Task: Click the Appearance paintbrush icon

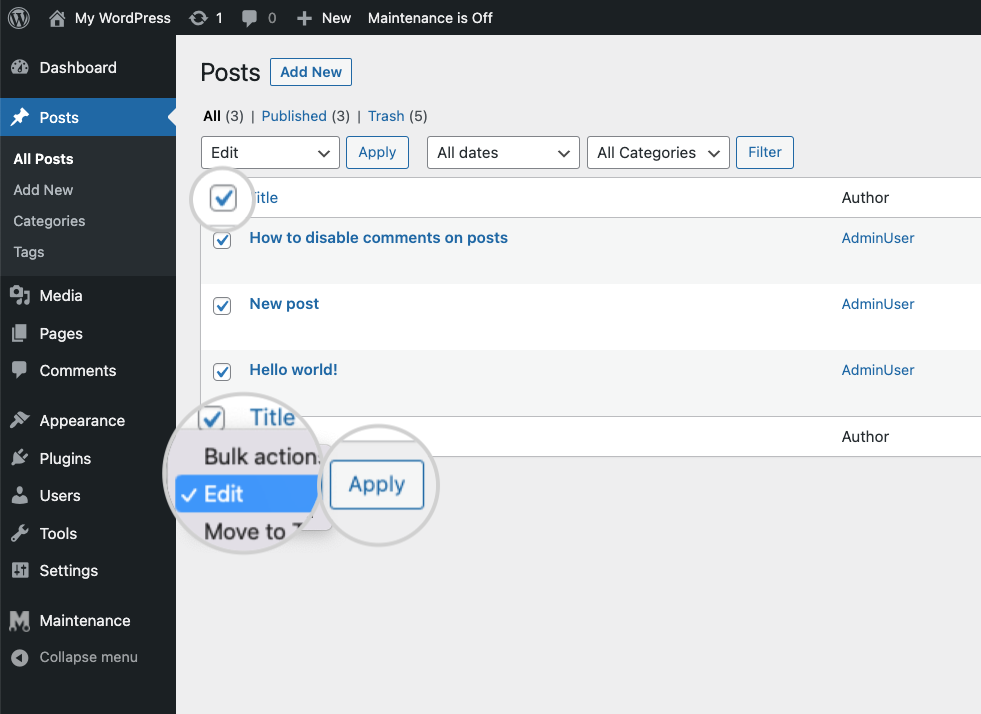Action: click(20, 420)
